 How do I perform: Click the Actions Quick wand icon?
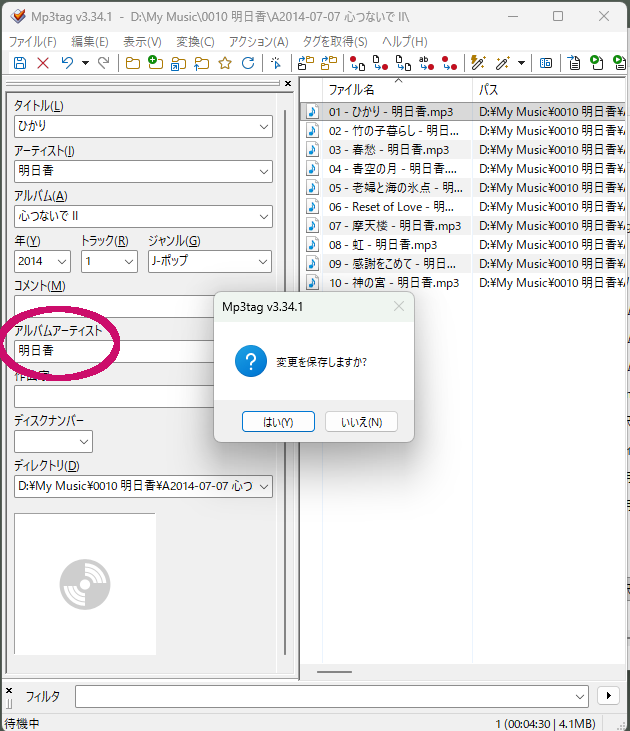coord(503,62)
